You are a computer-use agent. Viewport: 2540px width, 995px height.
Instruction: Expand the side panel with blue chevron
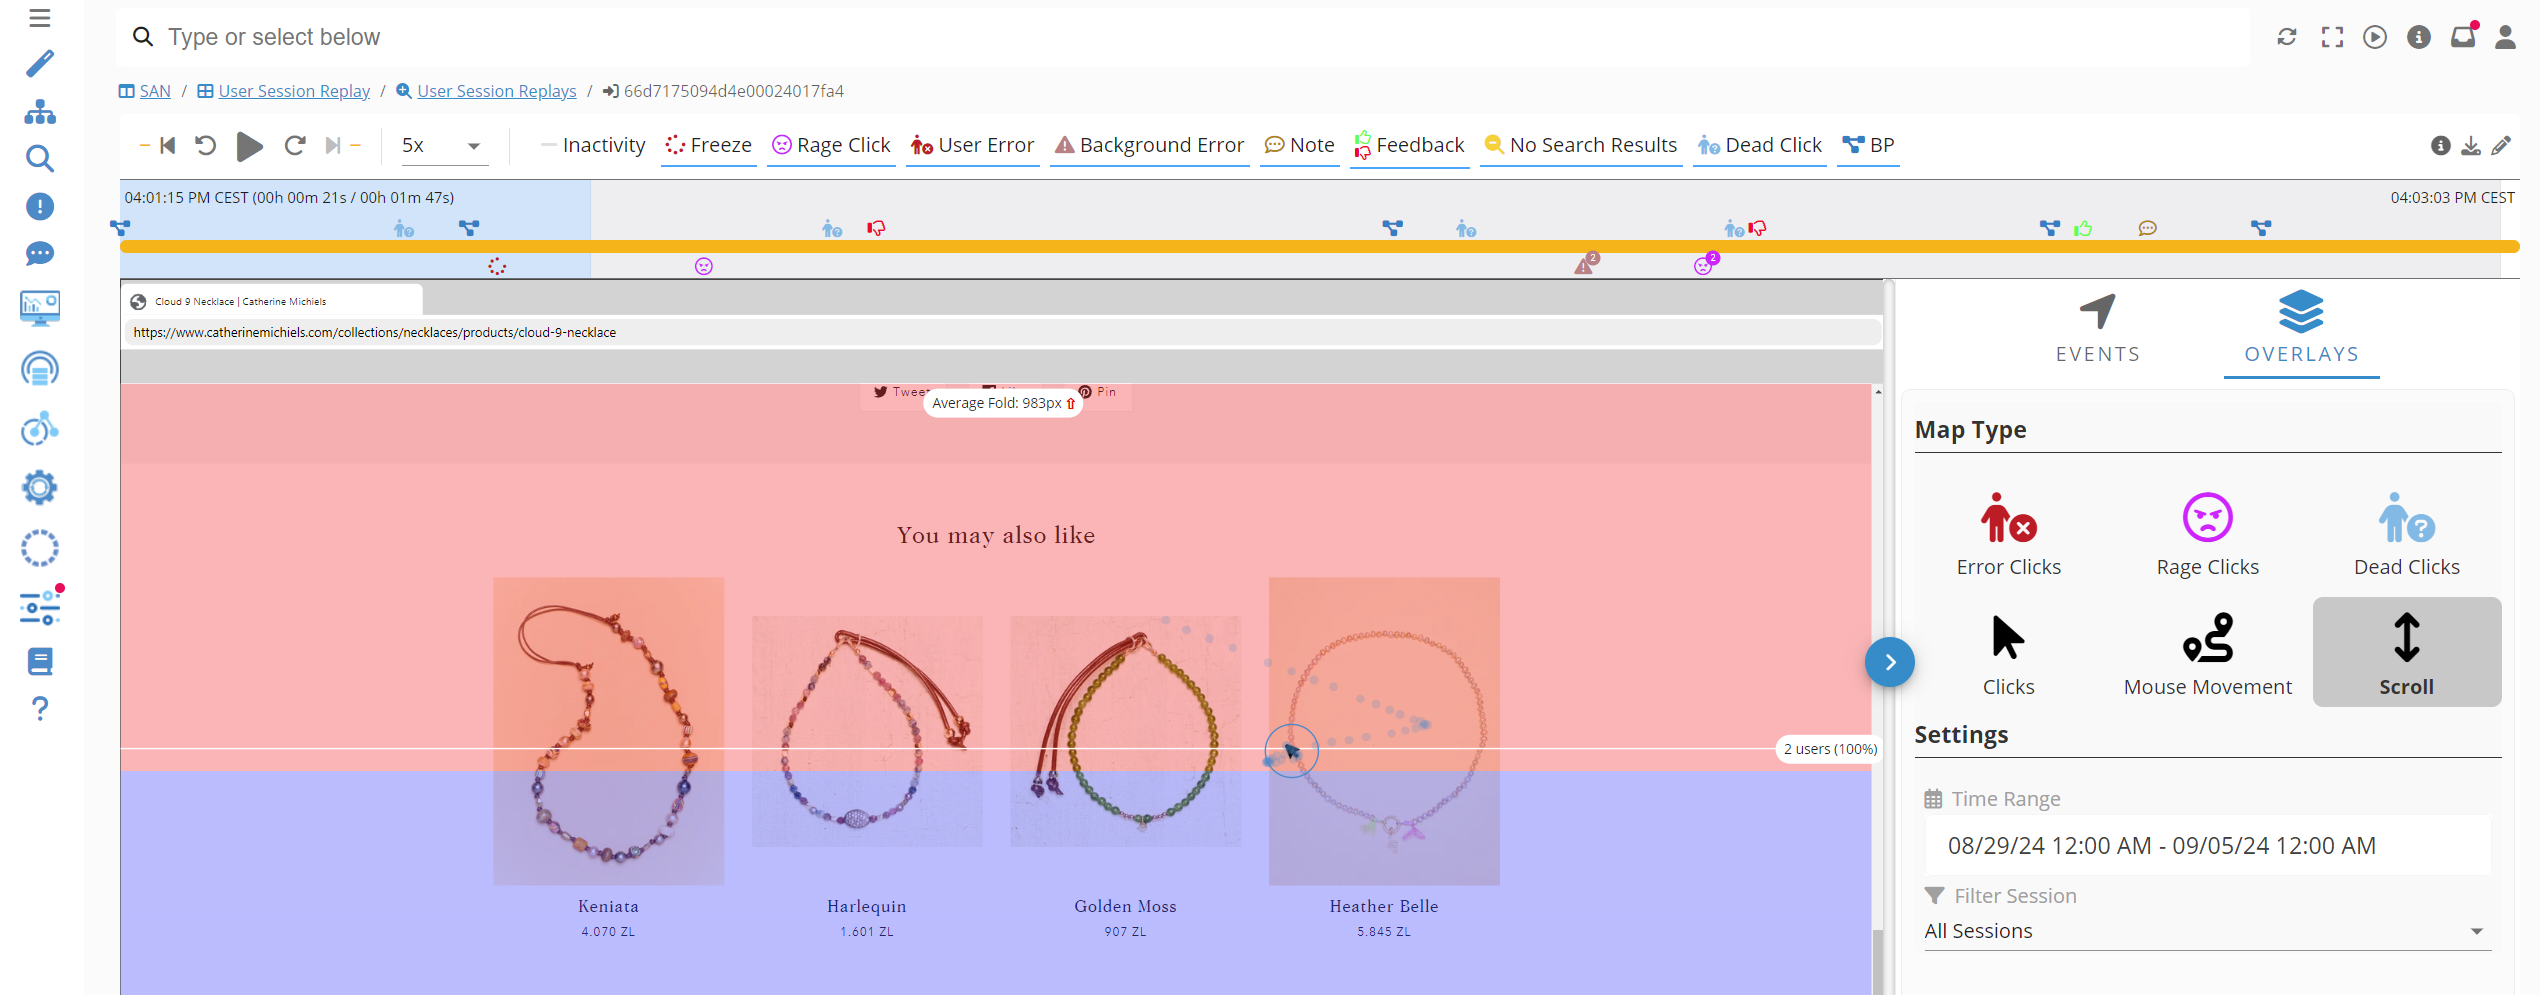(1889, 661)
